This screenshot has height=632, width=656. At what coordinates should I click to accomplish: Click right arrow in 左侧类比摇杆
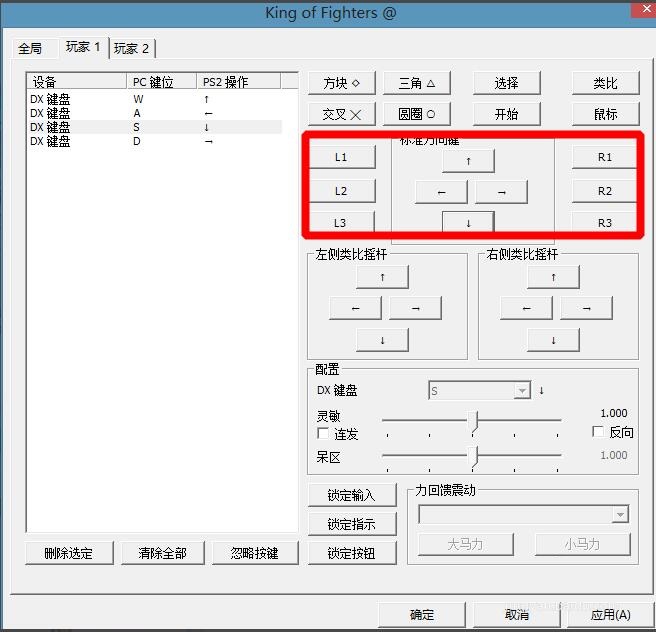click(415, 308)
